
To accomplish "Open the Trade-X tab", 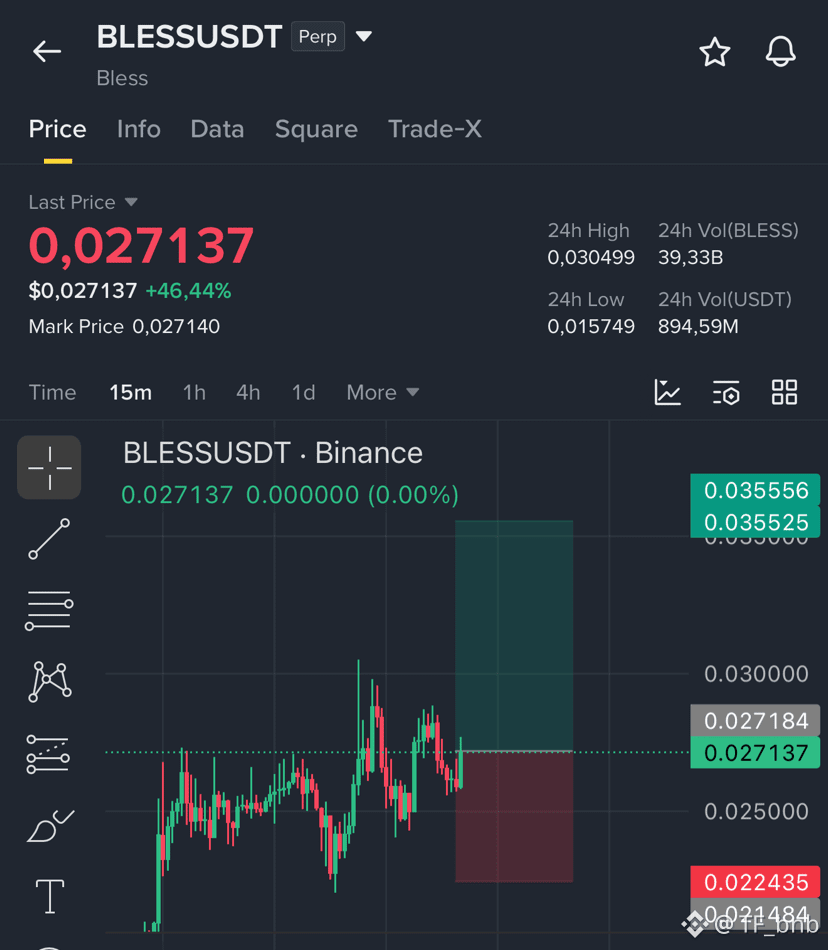I will coord(435,129).
